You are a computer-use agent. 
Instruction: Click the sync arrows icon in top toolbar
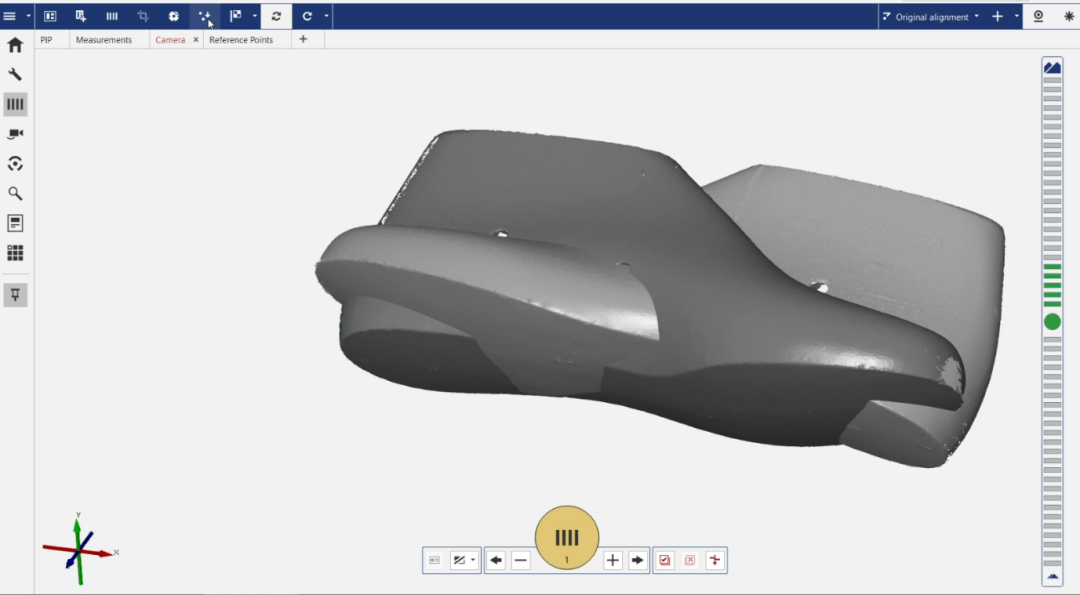tap(276, 16)
